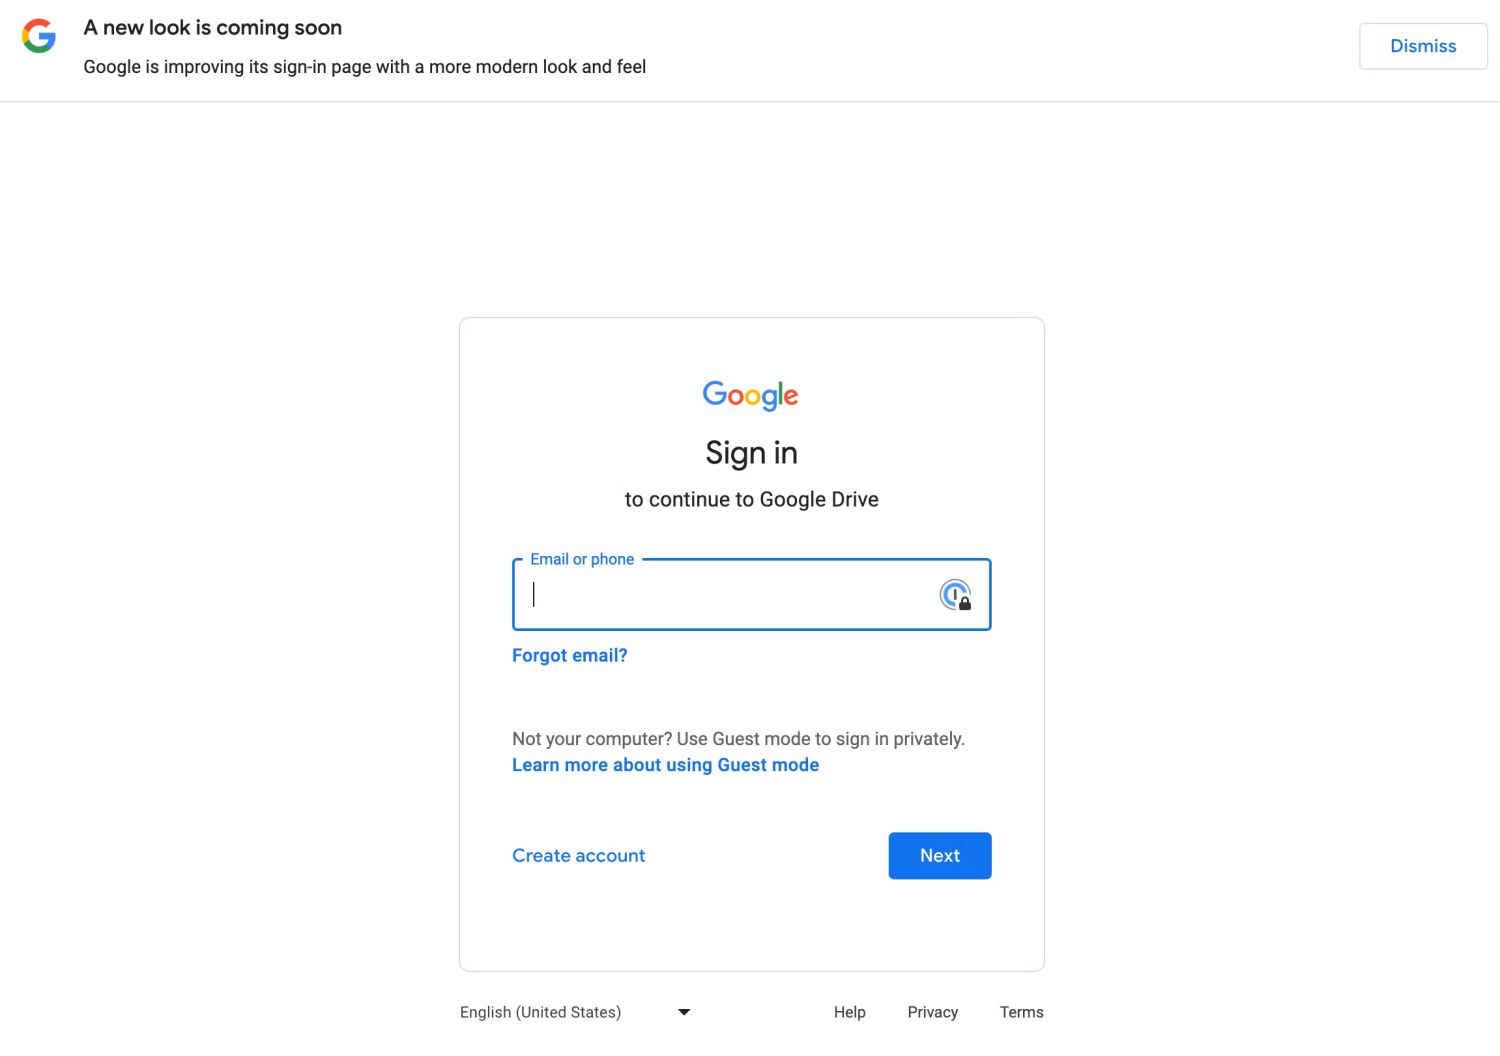Click the Google "G" logo in banner

(39, 36)
